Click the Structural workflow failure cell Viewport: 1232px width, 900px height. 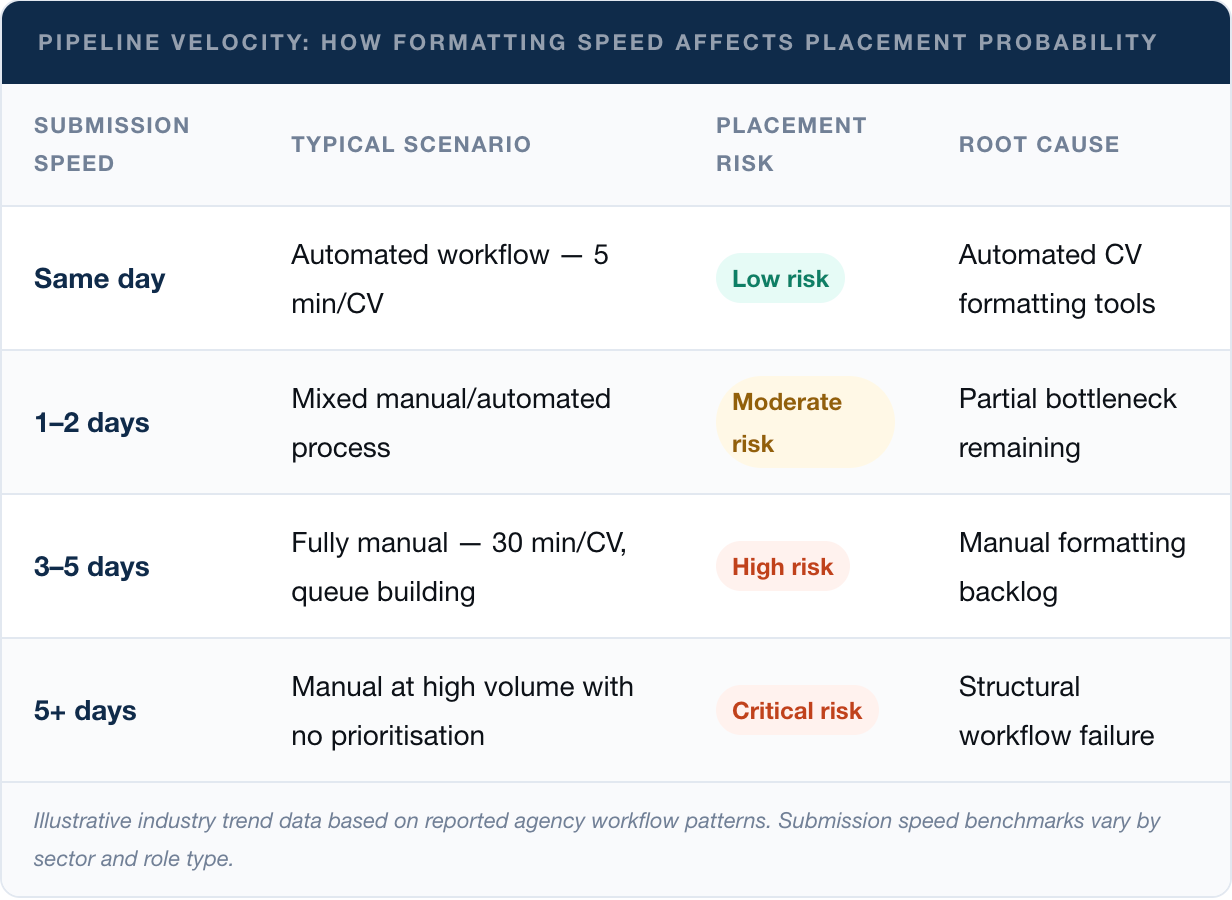(x=1056, y=711)
